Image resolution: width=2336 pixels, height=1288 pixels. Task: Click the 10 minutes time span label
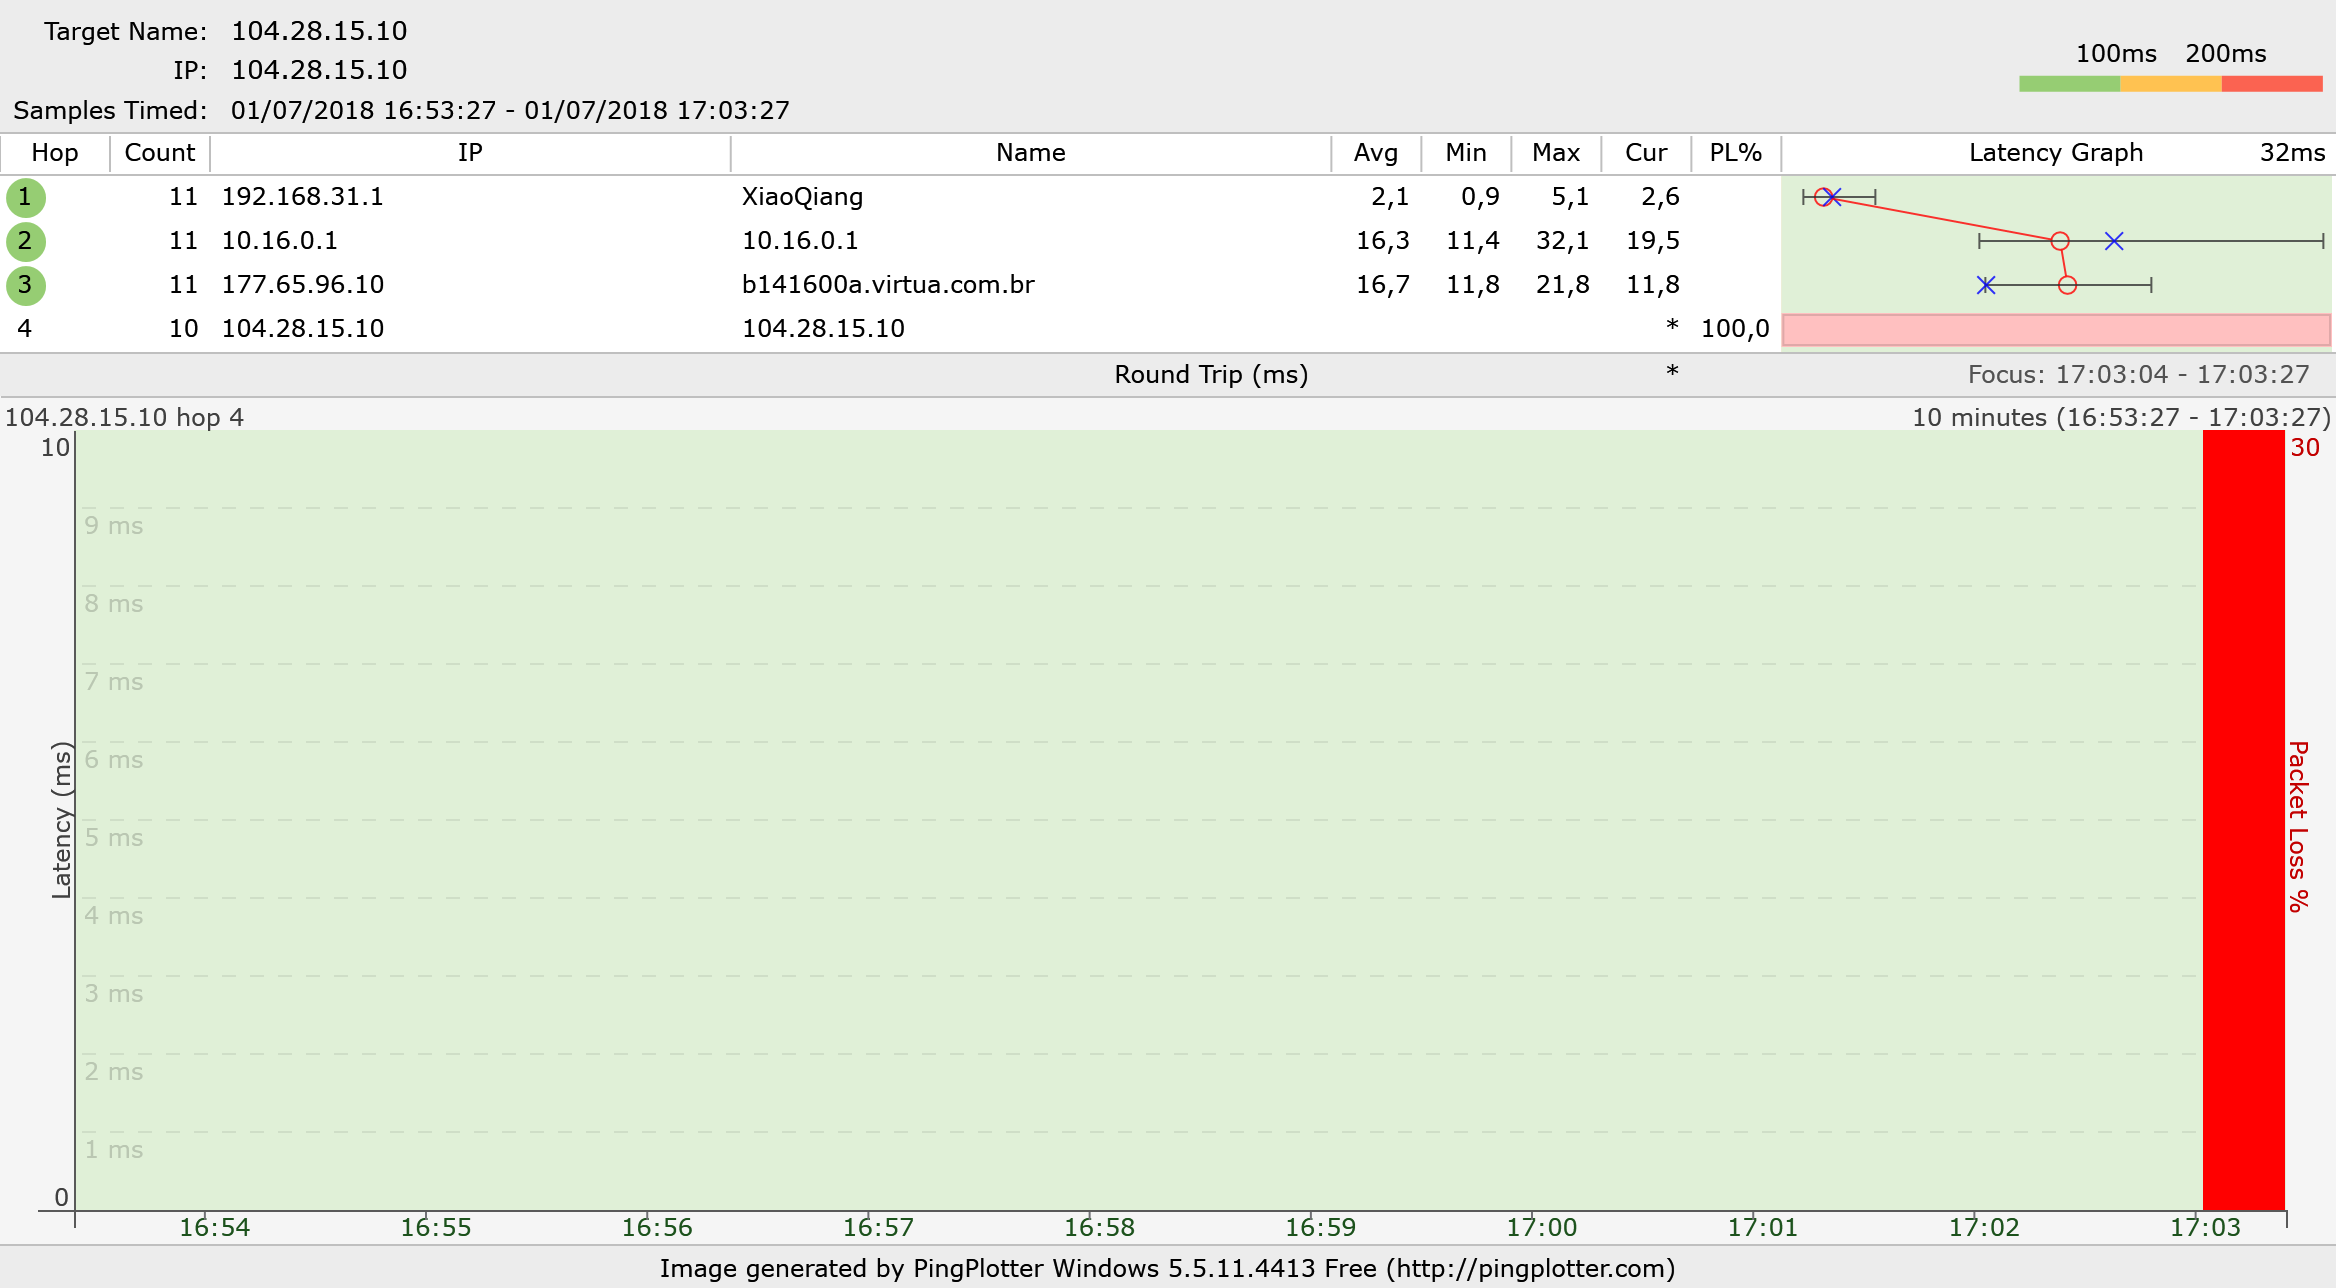pos(2121,418)
